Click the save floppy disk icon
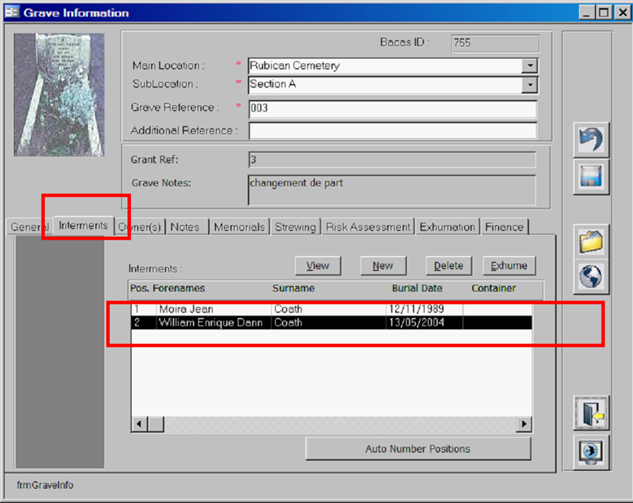This screenshot has width=633, height=503. (x=590, y=178)
